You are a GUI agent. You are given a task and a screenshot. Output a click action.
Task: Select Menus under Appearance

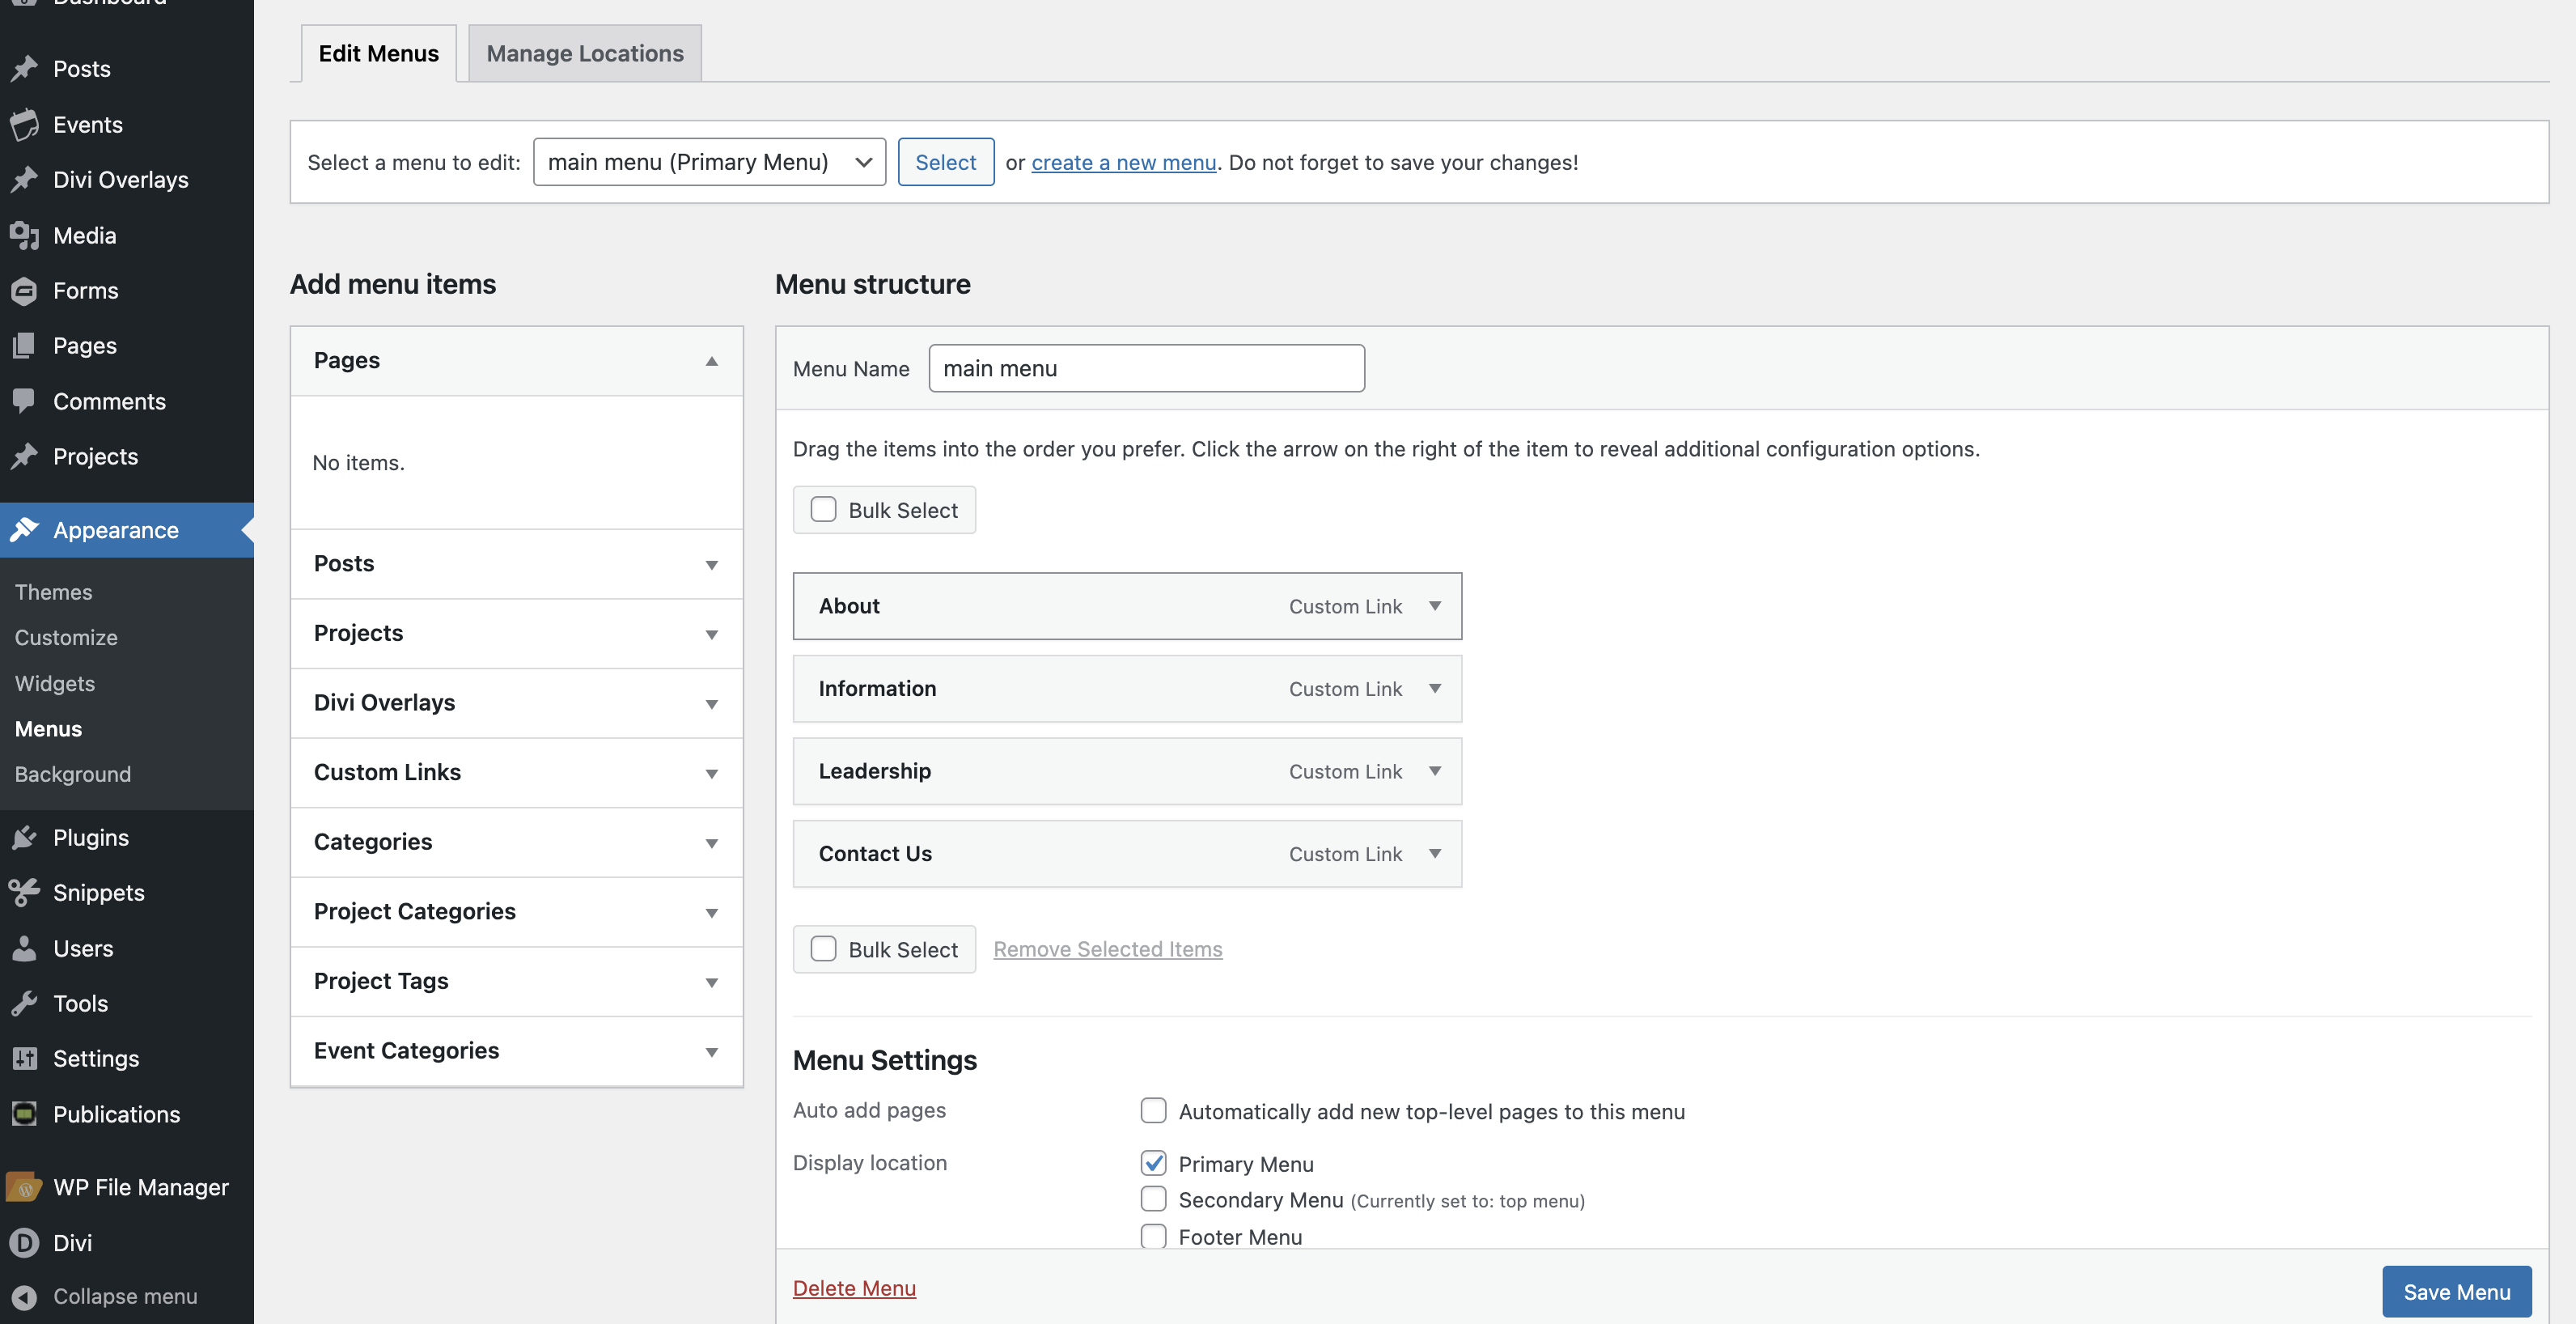click(47, 728)
